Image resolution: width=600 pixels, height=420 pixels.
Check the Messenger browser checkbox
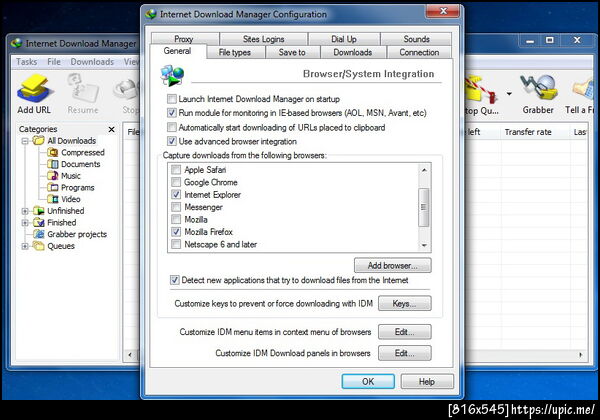[x=176, y=207]
